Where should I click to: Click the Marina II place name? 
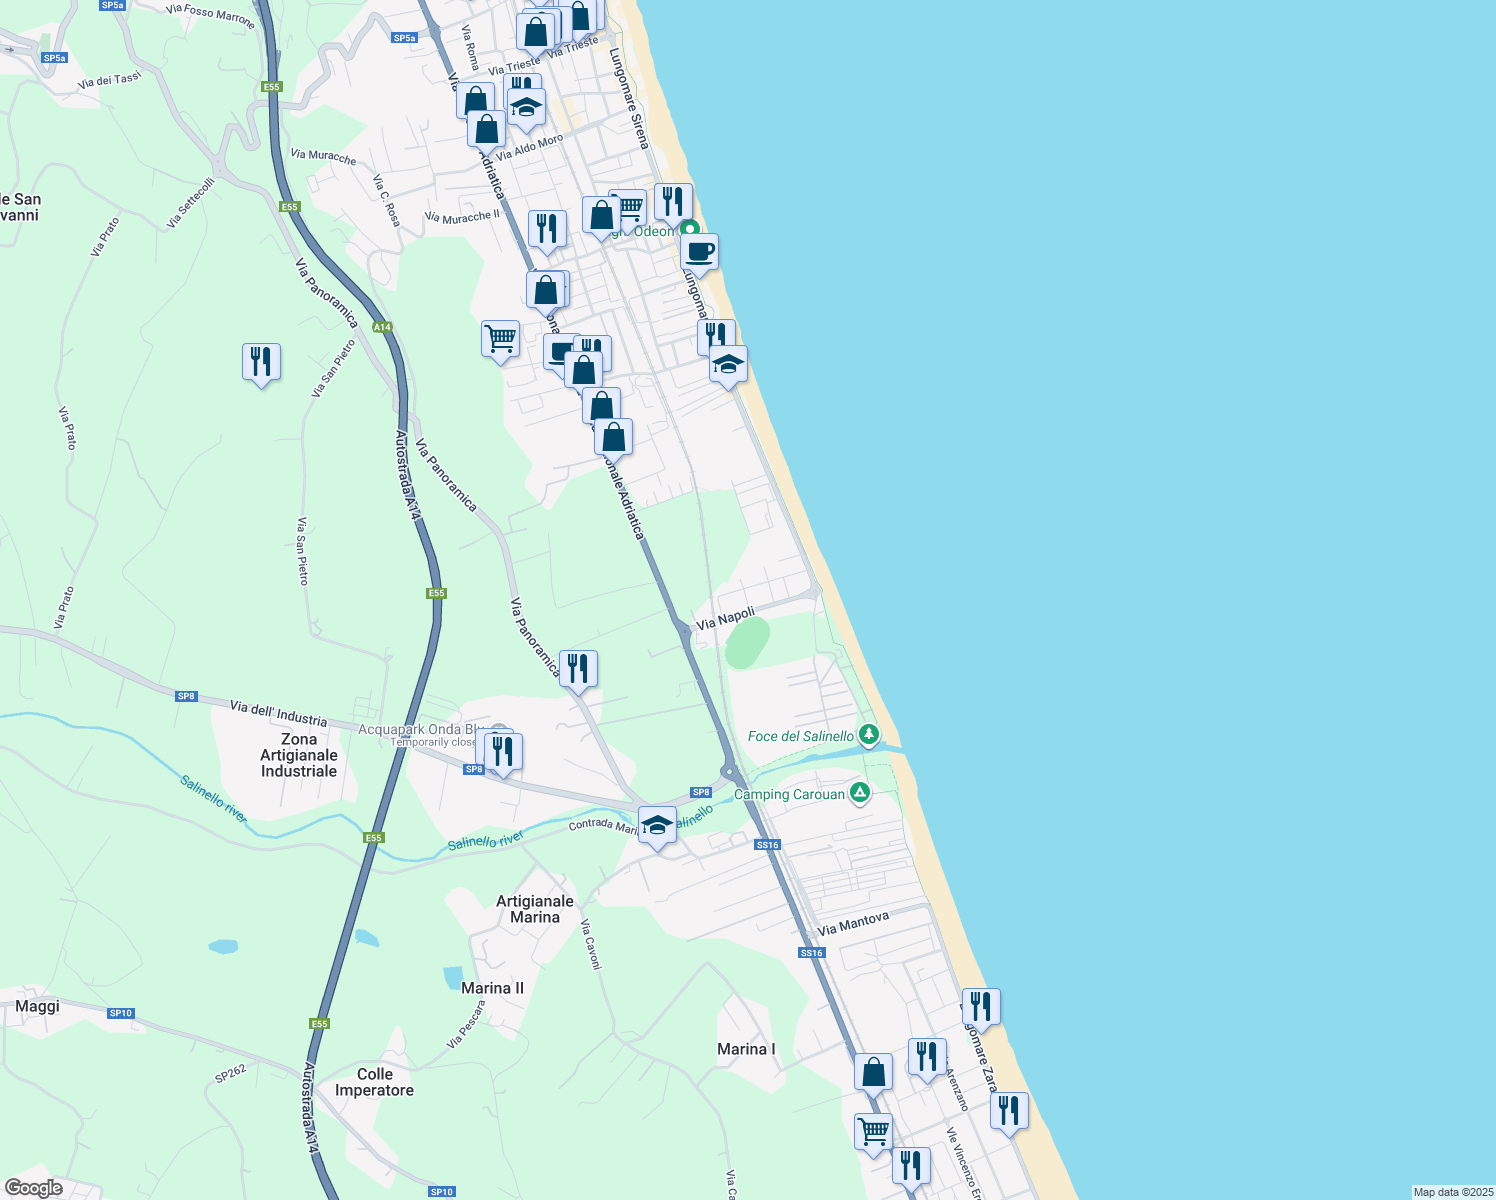click(x=491, y=987)
